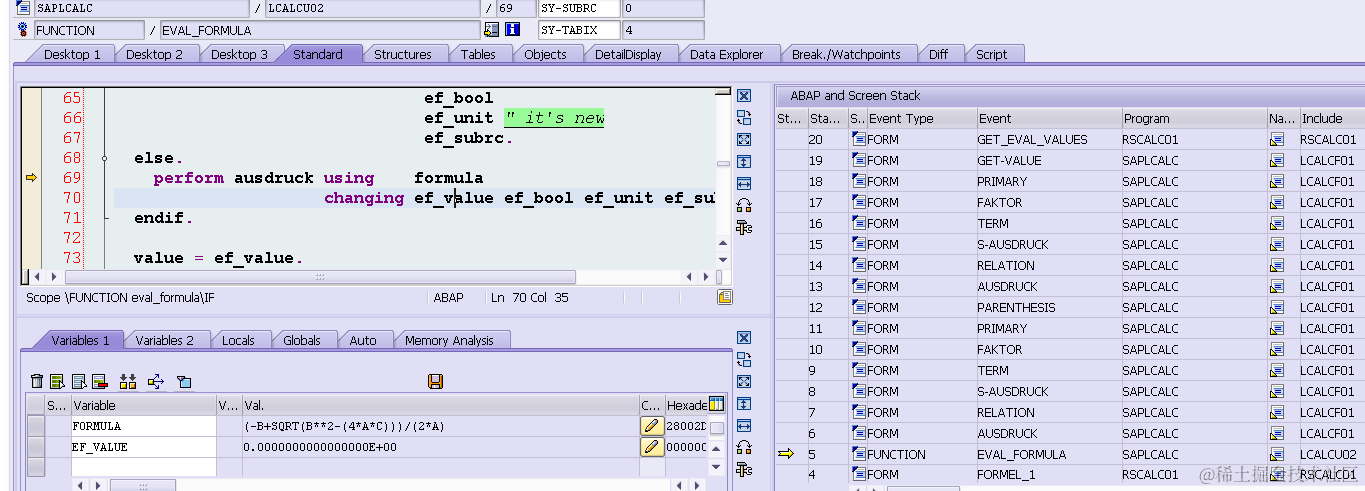Open the variables table column configuration icon

(x=716, y=404)
